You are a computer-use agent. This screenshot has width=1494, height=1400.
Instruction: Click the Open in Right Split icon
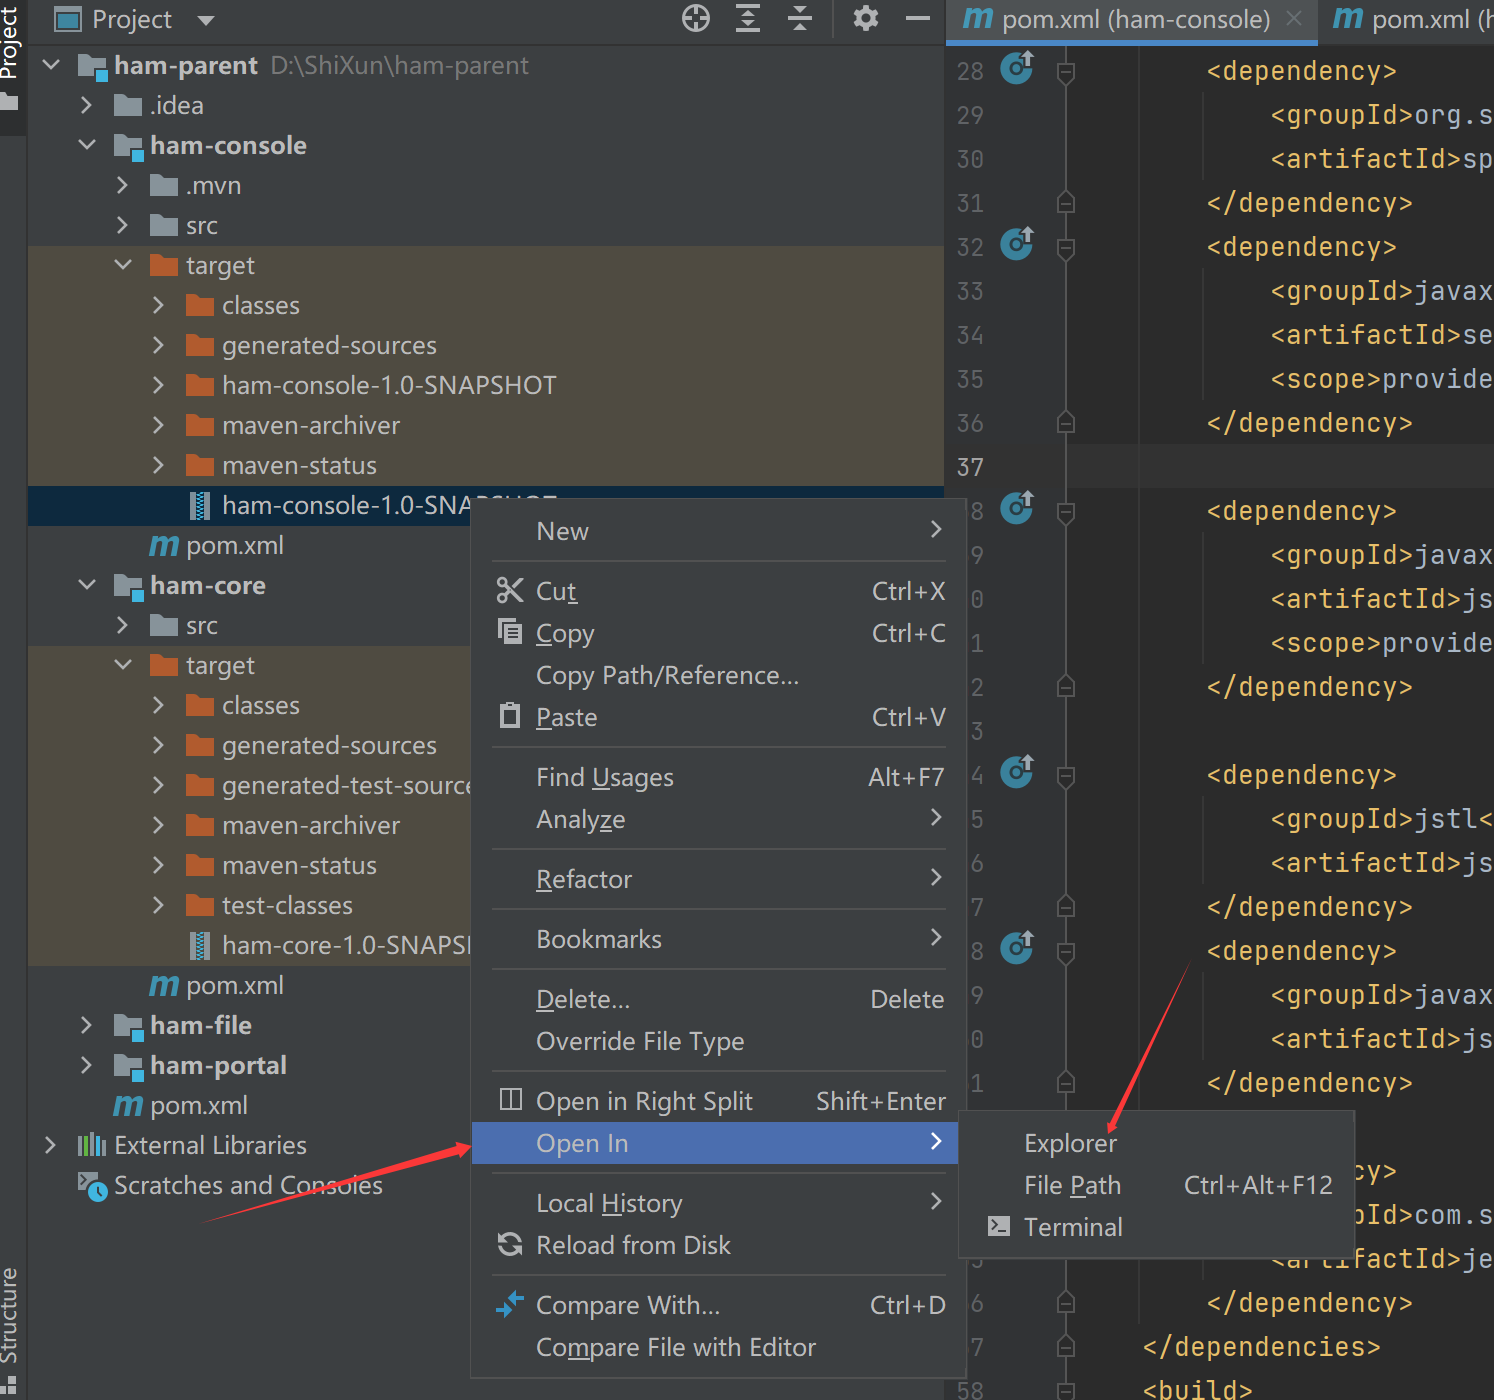(x=510, y=1100)
